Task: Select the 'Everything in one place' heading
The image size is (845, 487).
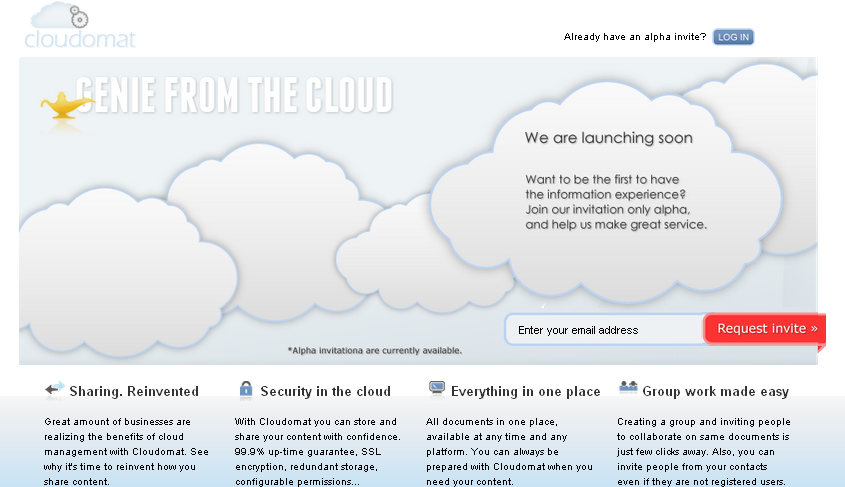Action: coord(525,391)
